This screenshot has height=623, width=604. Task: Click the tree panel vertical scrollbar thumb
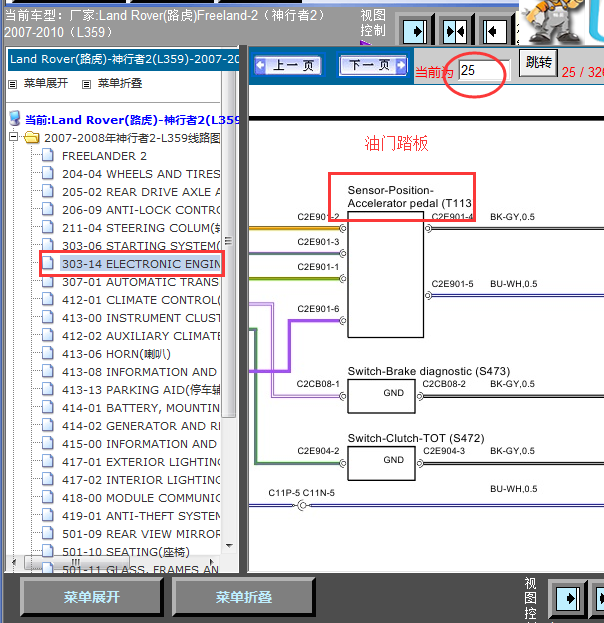(228, 242)
